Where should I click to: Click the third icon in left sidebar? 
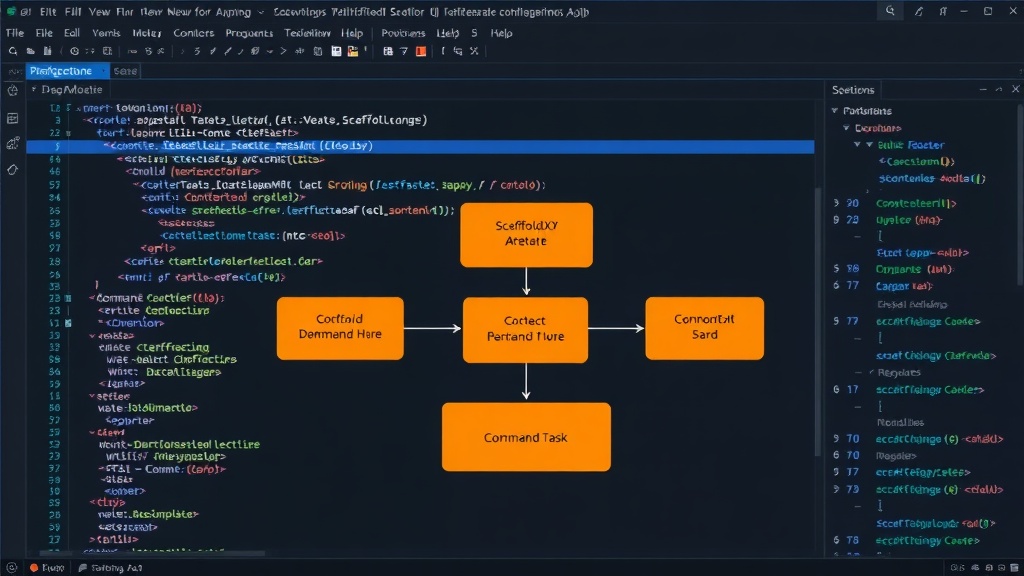point(12,144)
